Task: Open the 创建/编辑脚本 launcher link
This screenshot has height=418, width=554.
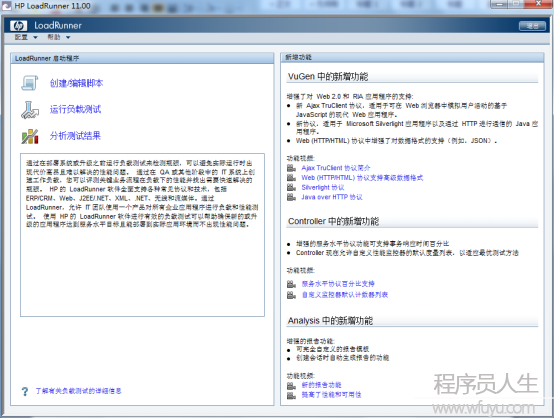Action: tap(76, 83)
